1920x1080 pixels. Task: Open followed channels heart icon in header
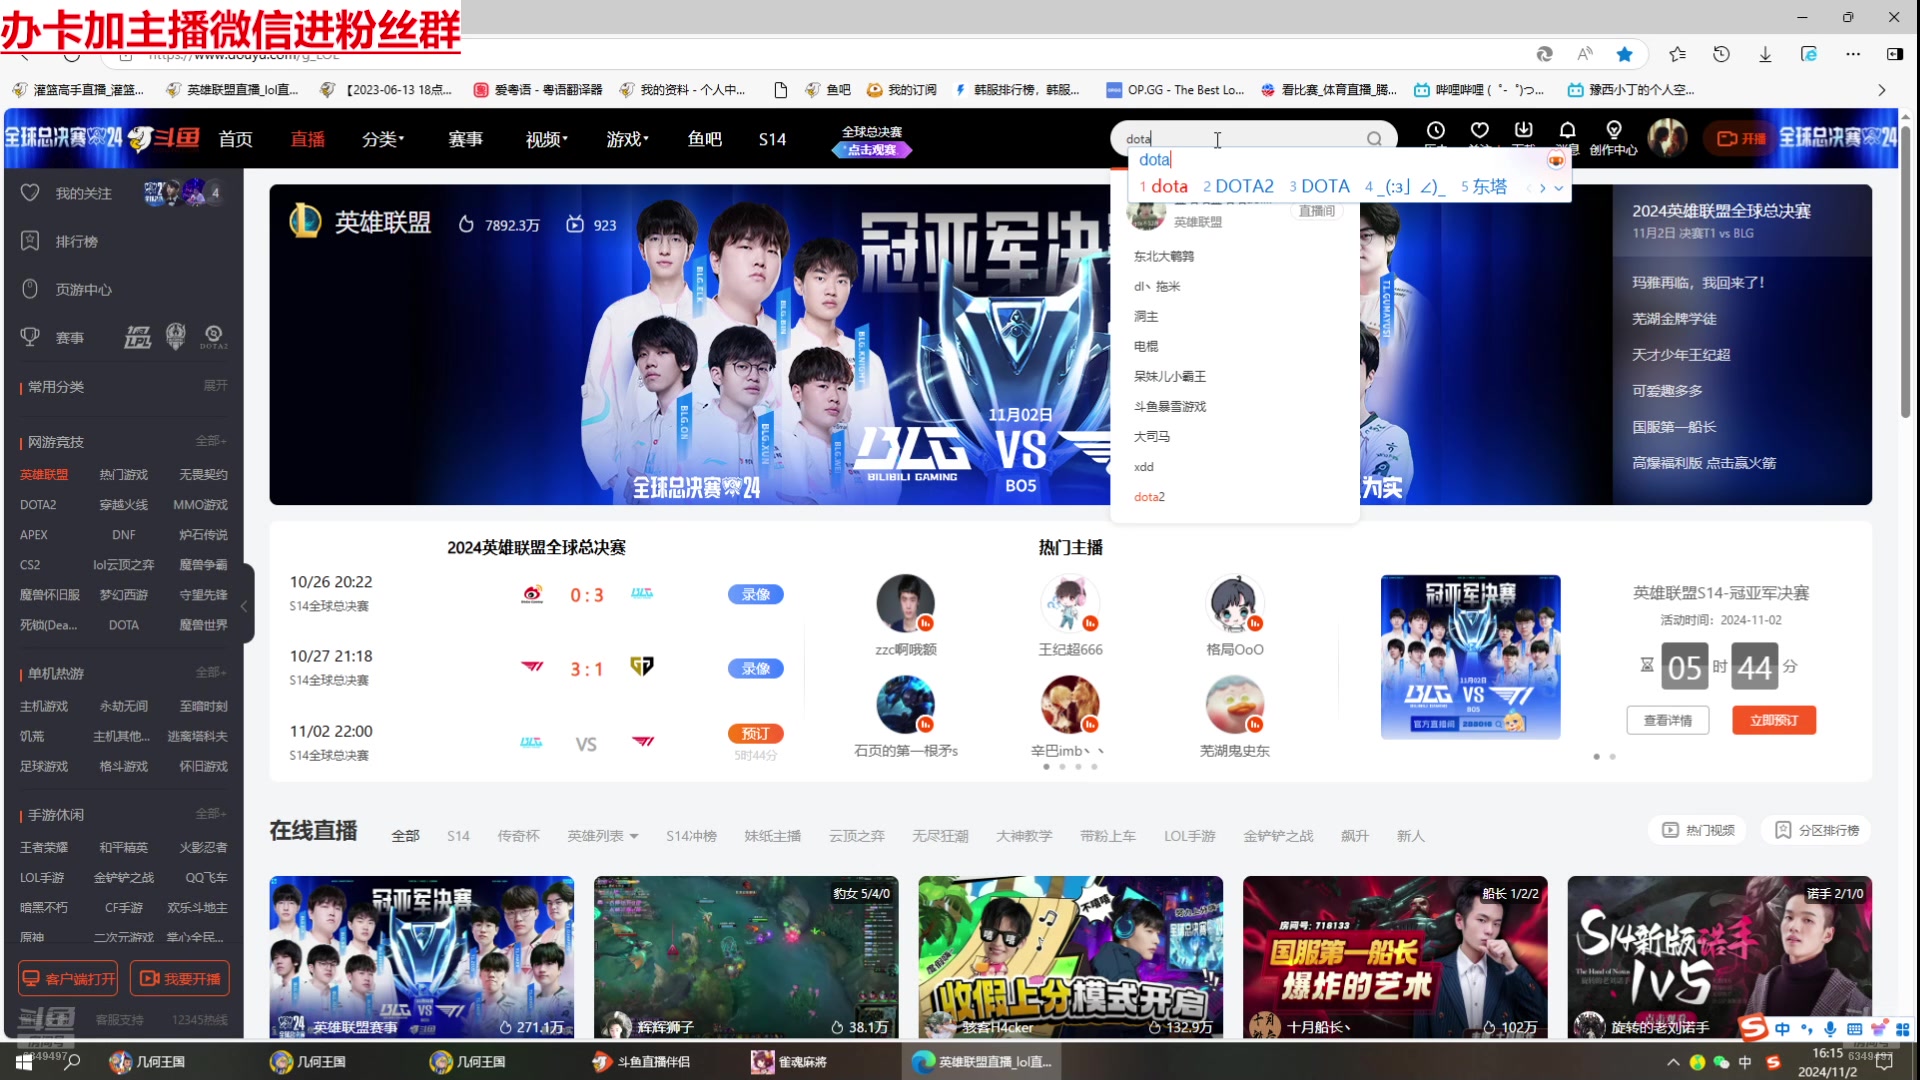[x=1479, y=131]
